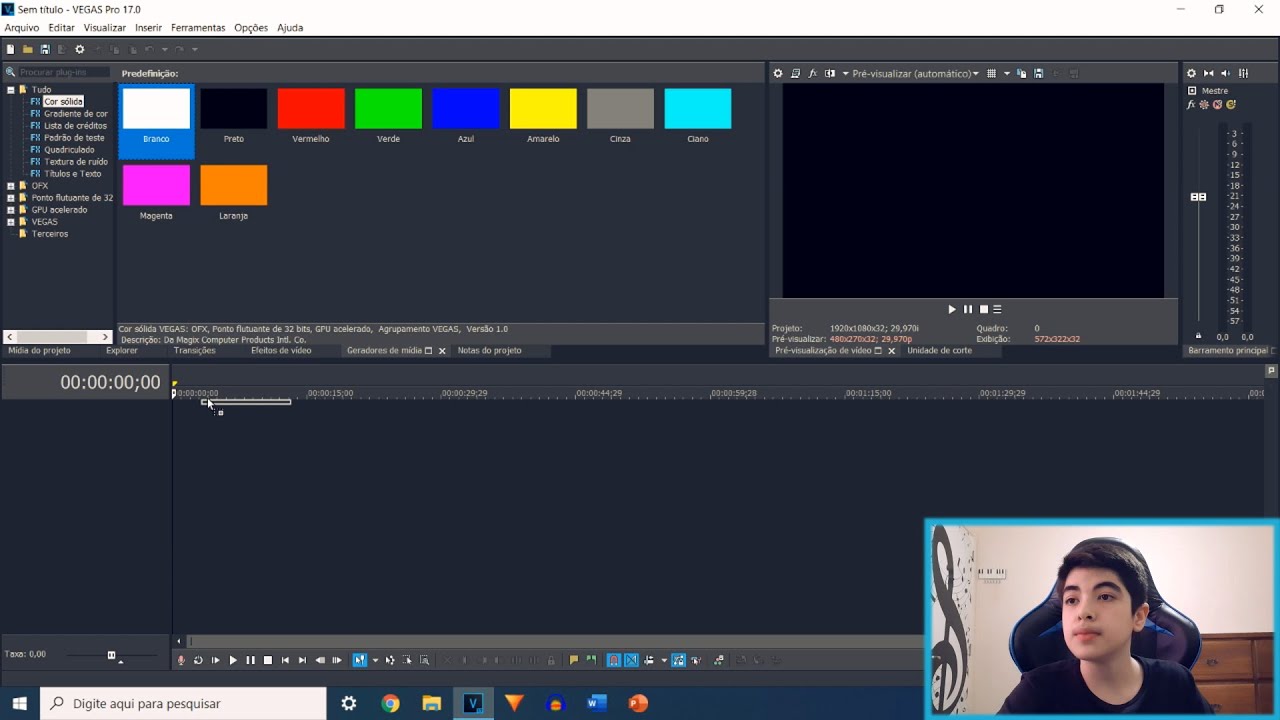This screenshot has height=720, width=1280.
Task: Click preview window Play button
Action: [x=952, y=310]
